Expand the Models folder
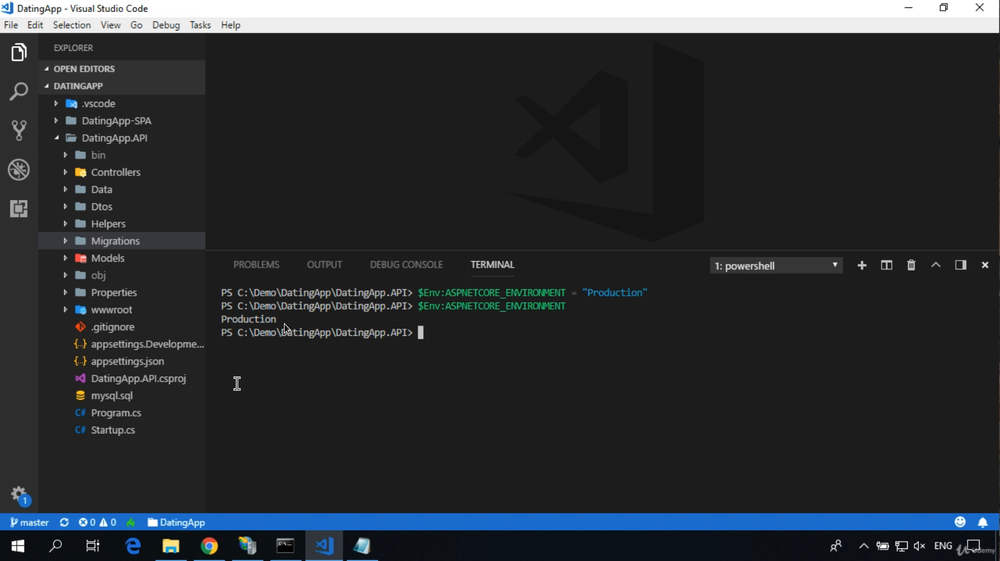 pyautogui.click(x=107, y=258)
